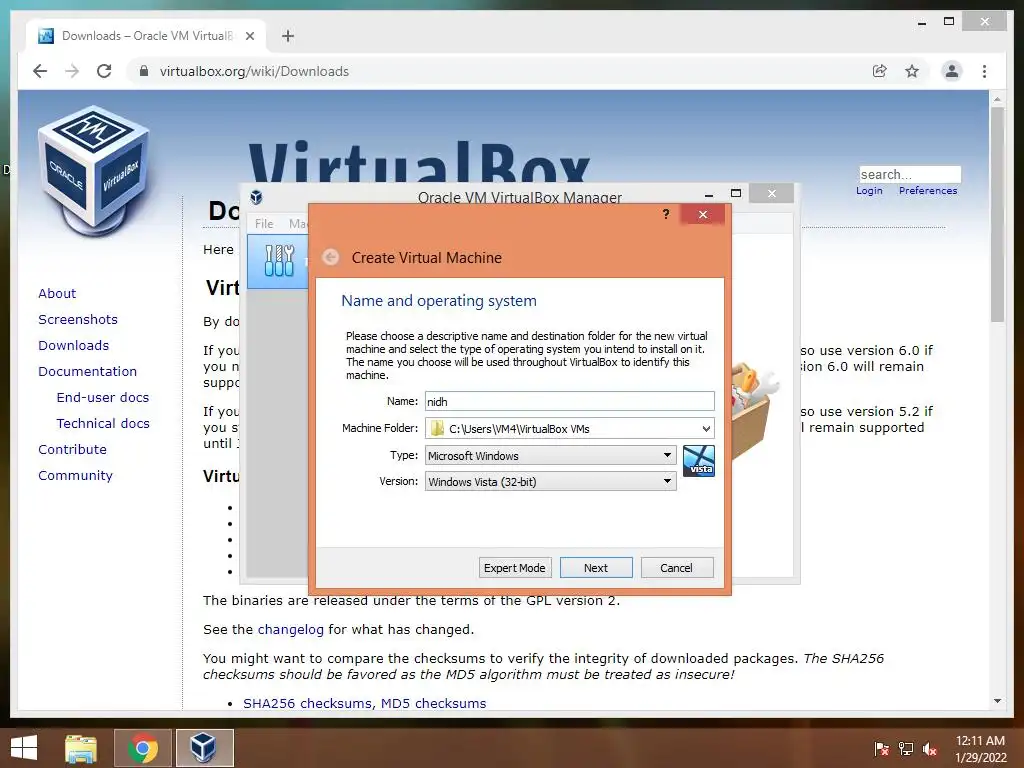1024x768 pixels.
Task: Close the Downloads – Oracle VM VirtualBox tab
Action: point(249,36)
